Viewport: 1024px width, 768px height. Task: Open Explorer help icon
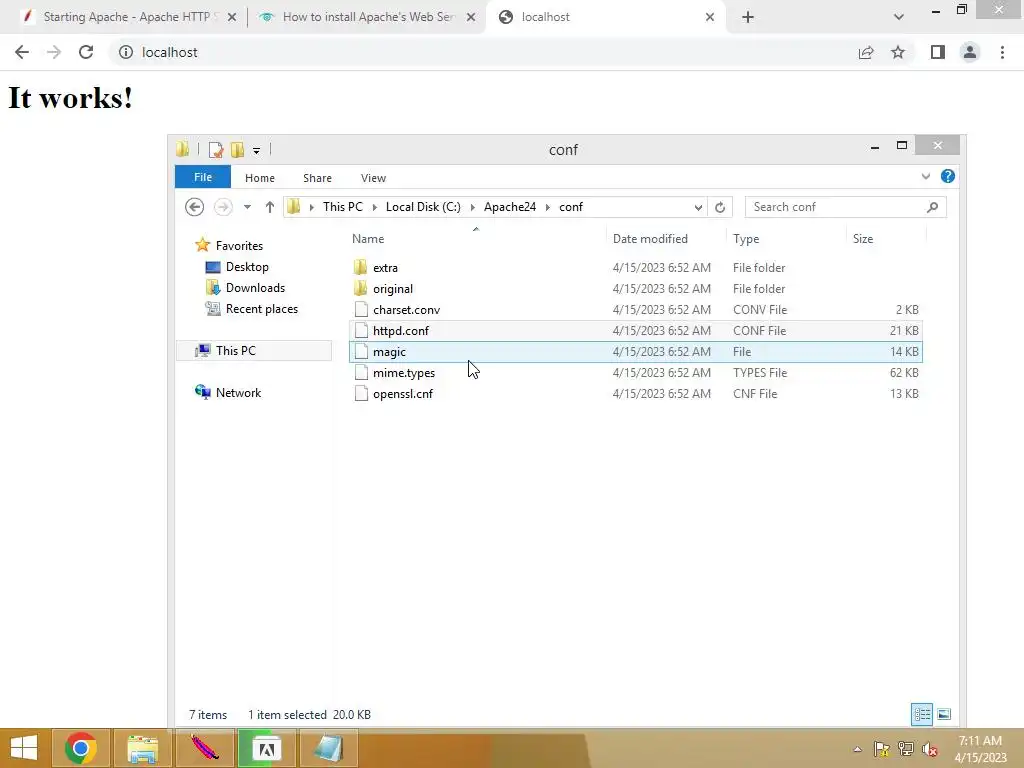(x=948, y=176)
